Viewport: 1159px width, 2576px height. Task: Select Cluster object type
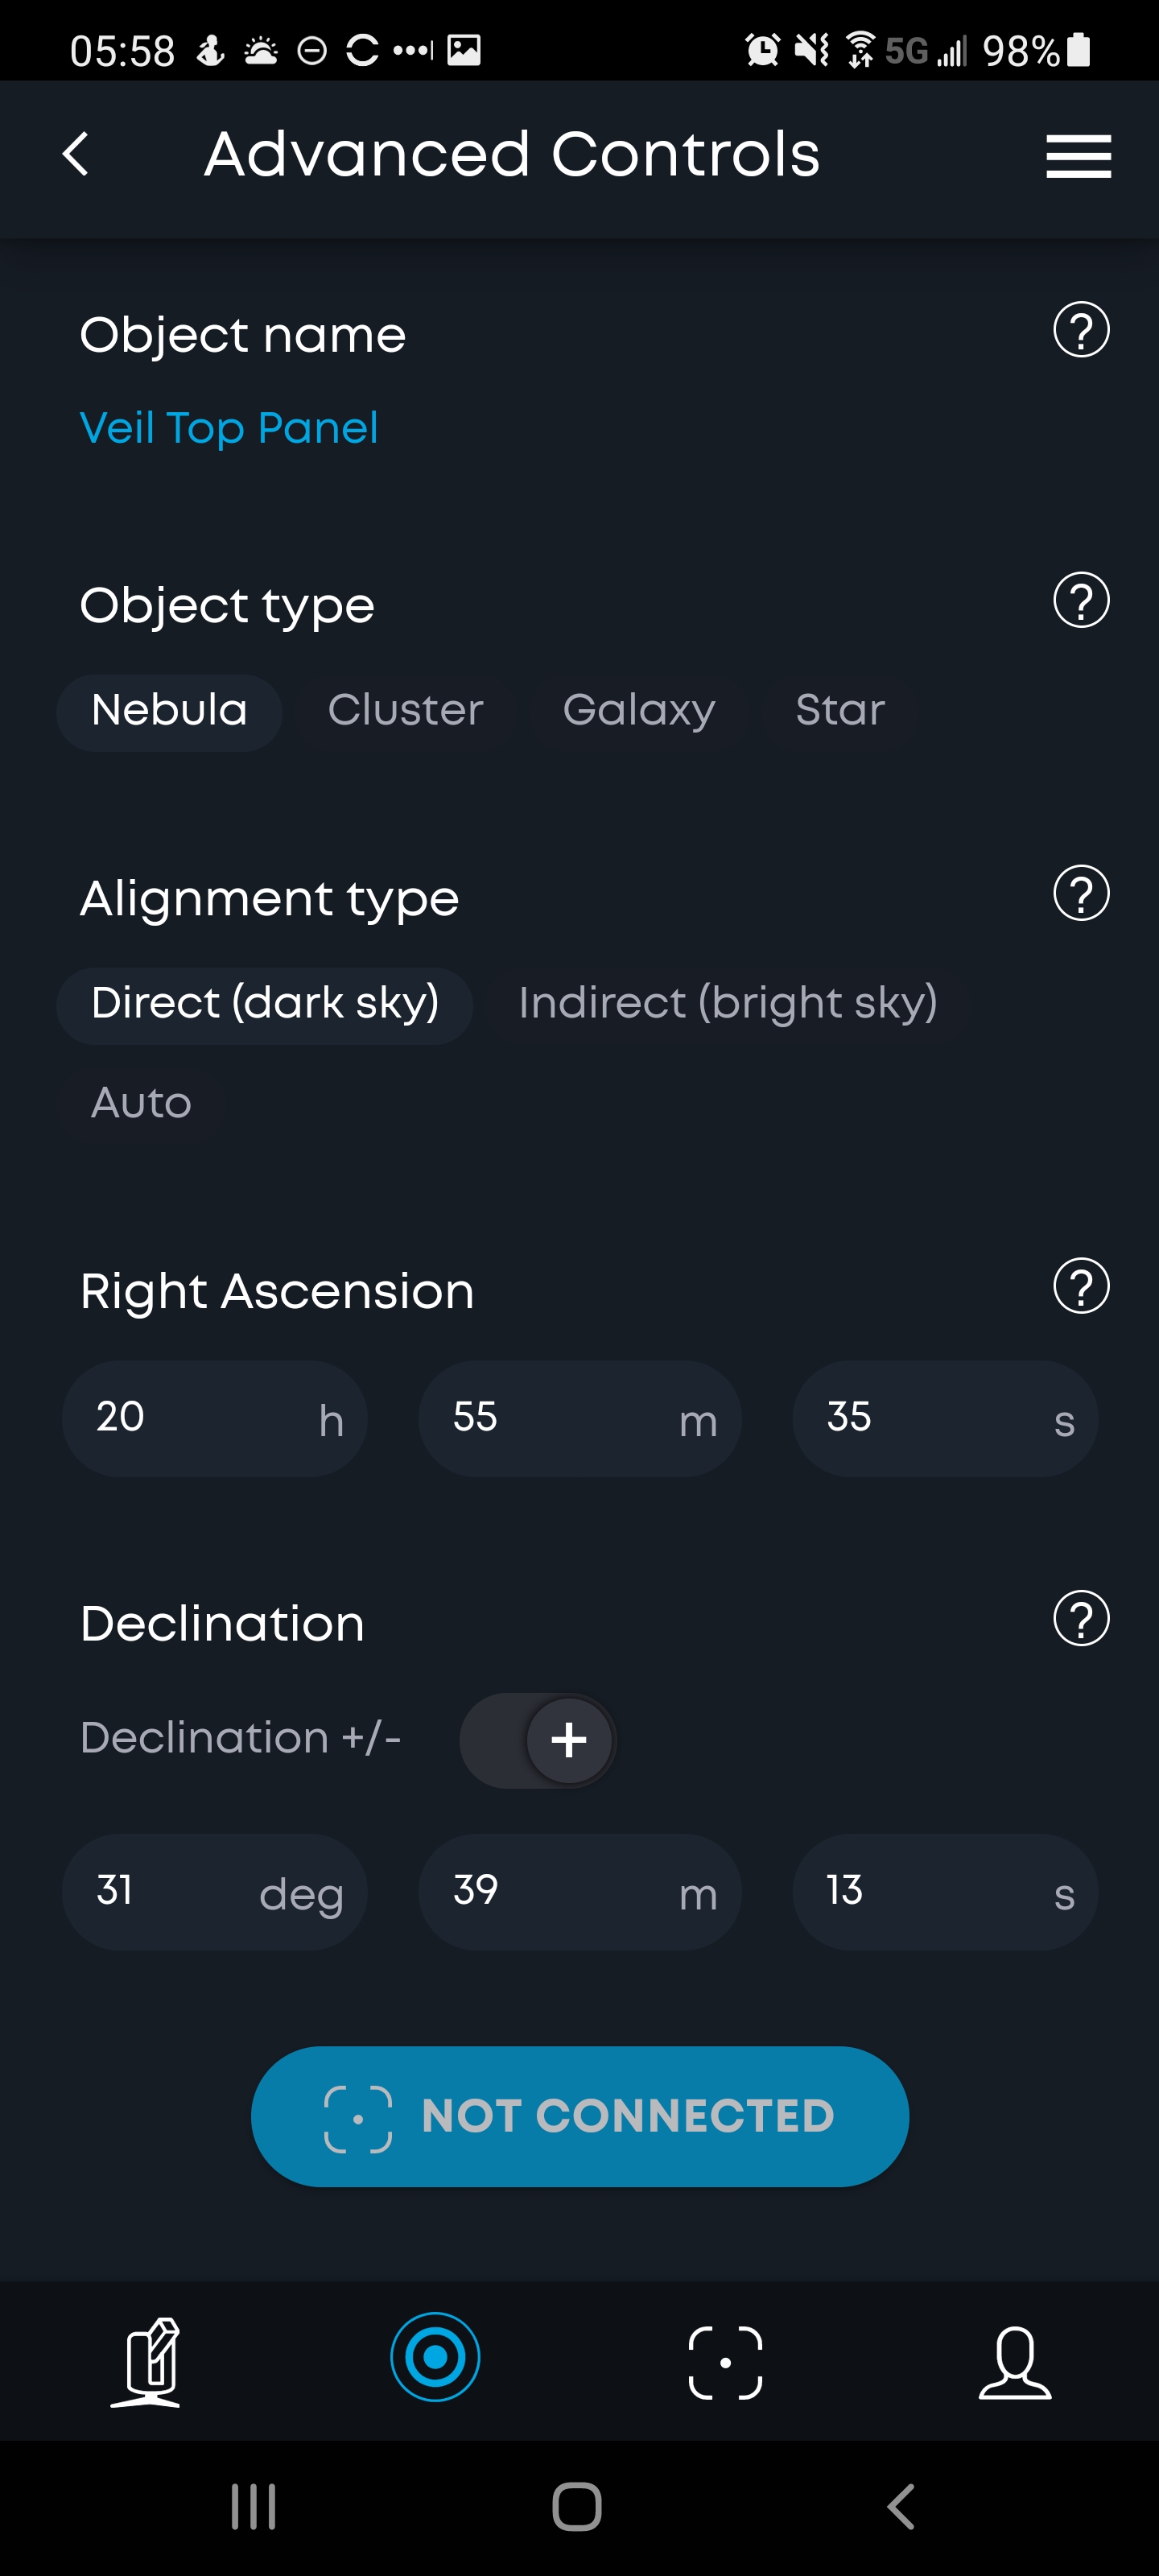[405, 711]
